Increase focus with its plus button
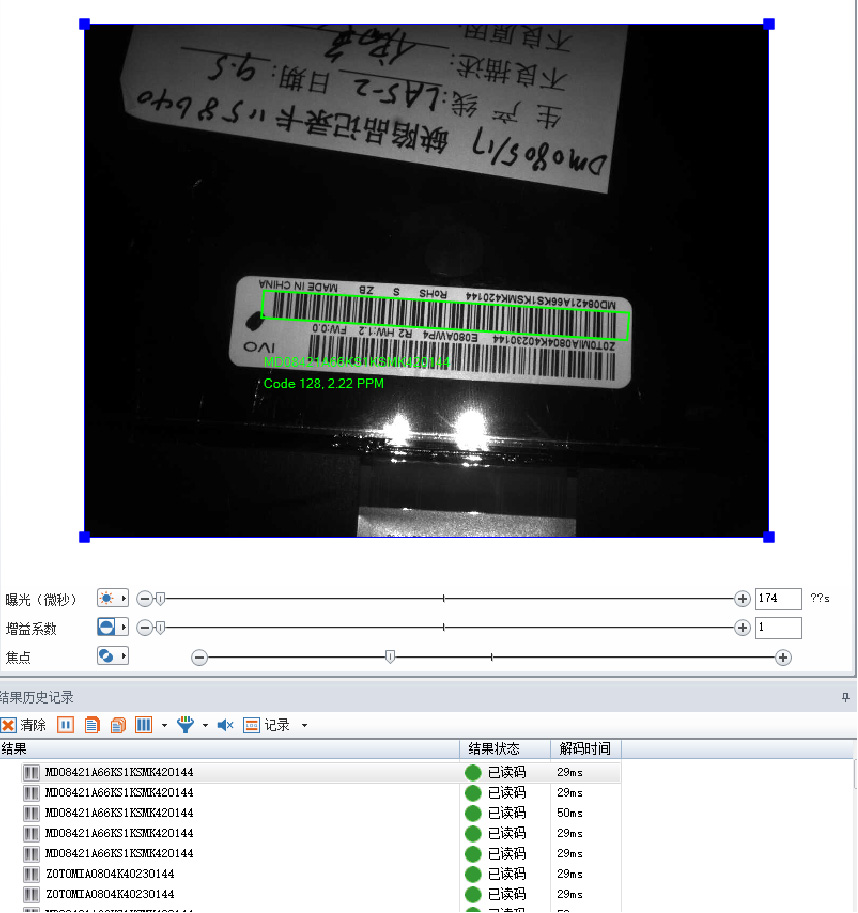This screenshot has height=913, width=858. 783,658
